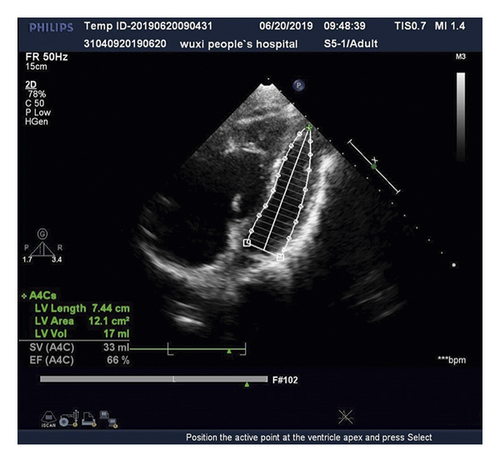Click the apex positioning hint message
The image size is (500, 462).
point(309,437)
